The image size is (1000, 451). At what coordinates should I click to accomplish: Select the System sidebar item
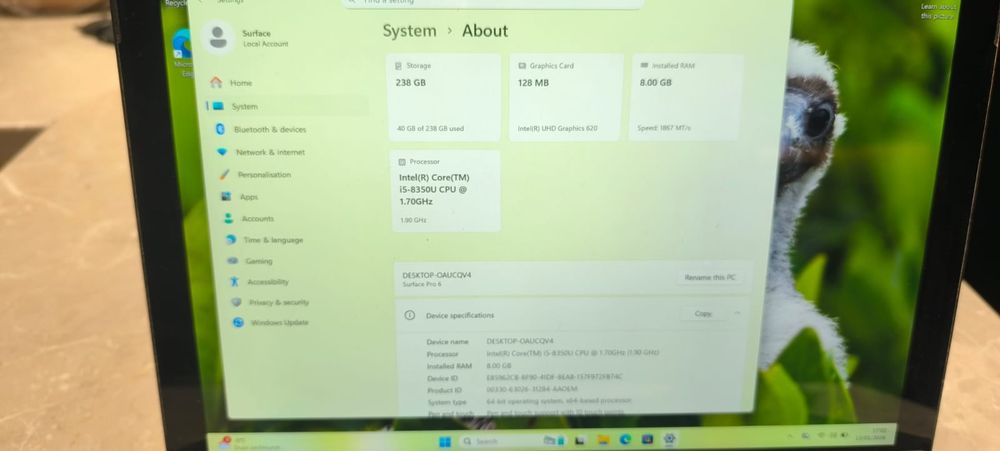[x=286, y=107]
